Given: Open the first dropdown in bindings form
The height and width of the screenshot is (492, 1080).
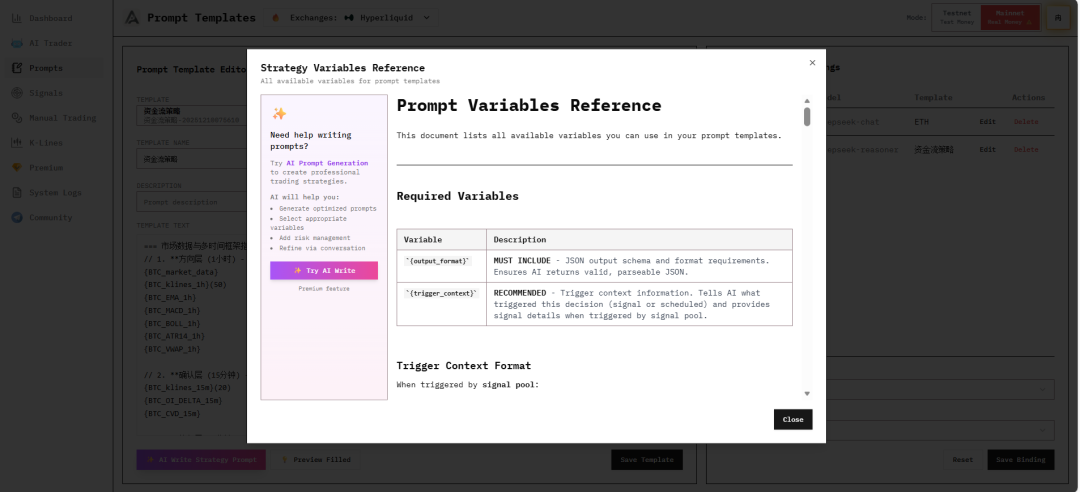Looking at the screenshot, I should tap(940, 389).
